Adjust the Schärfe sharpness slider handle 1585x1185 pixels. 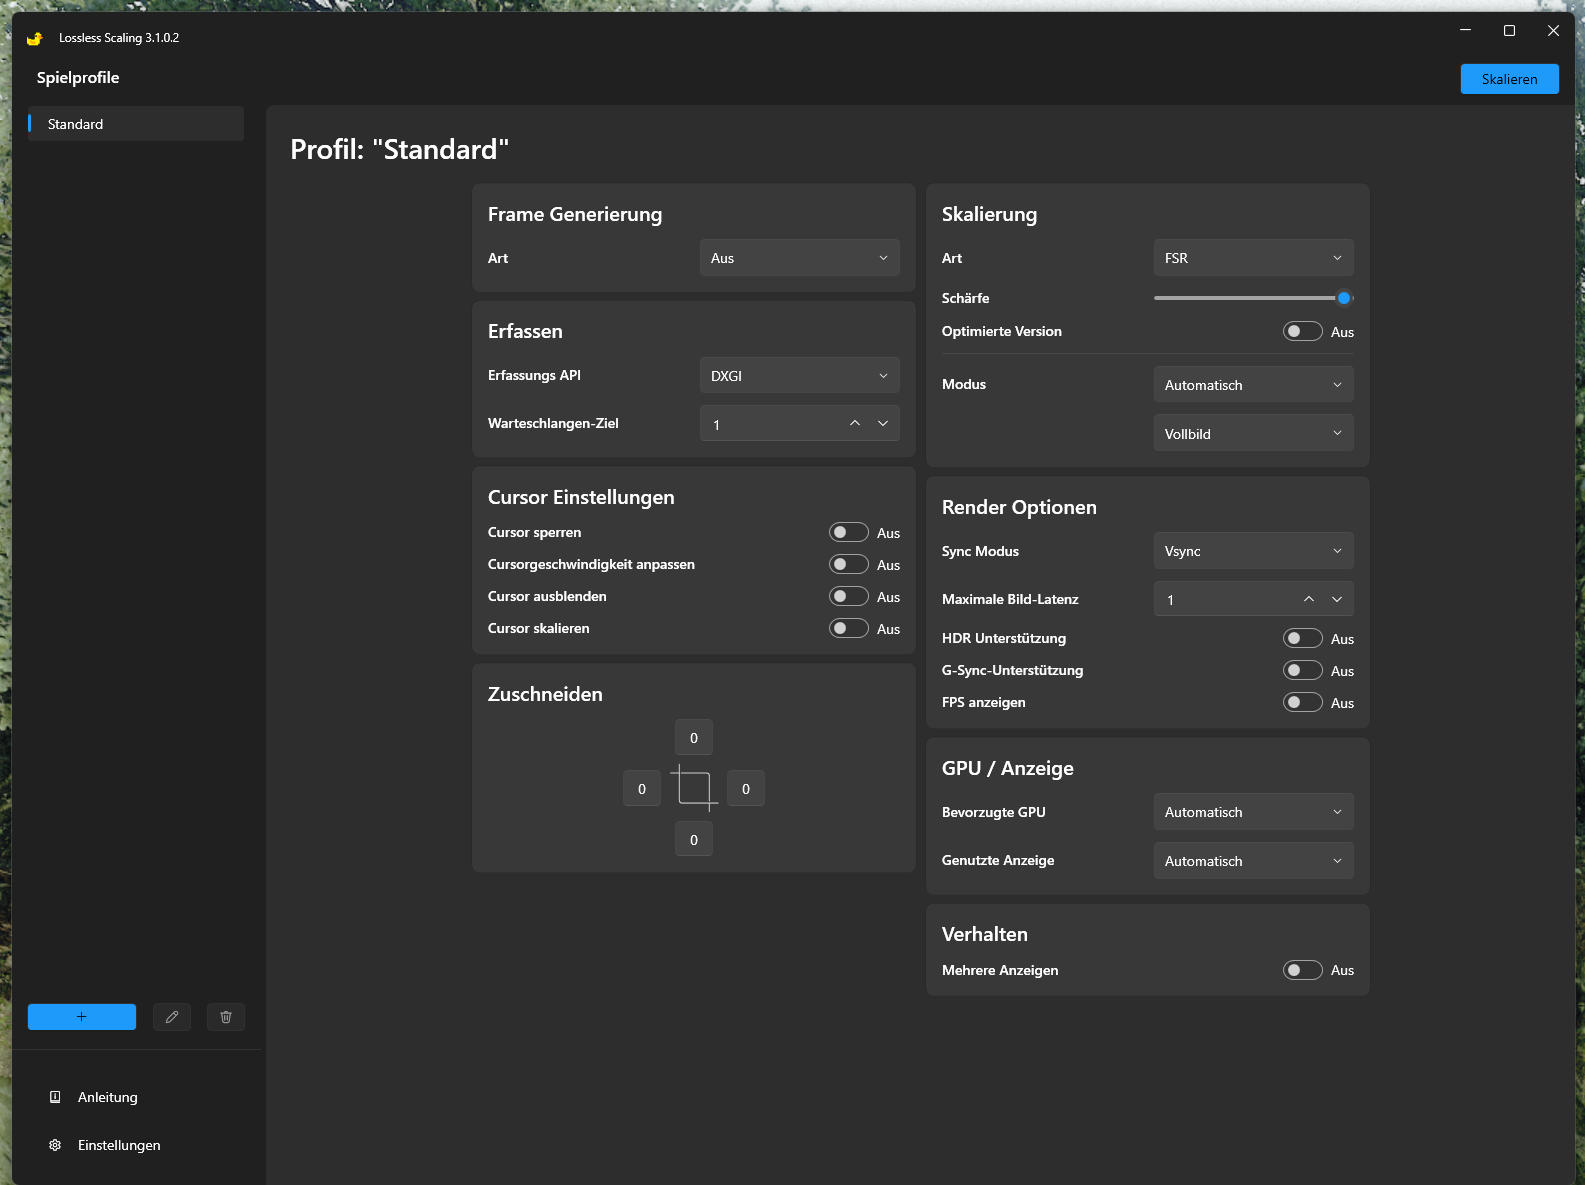coord(1344,298)
